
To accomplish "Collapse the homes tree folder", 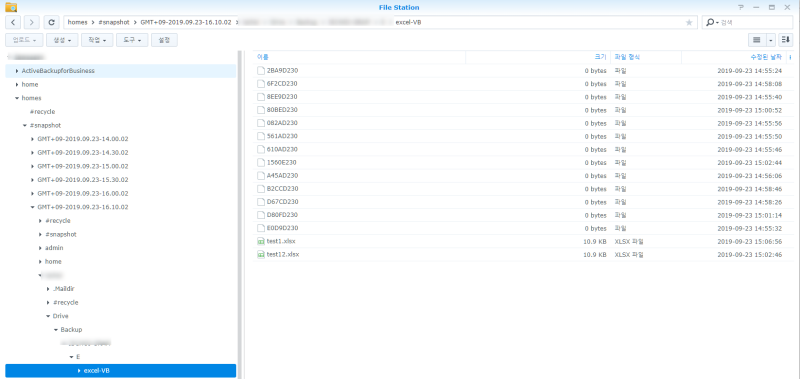I will pos(17,98).
